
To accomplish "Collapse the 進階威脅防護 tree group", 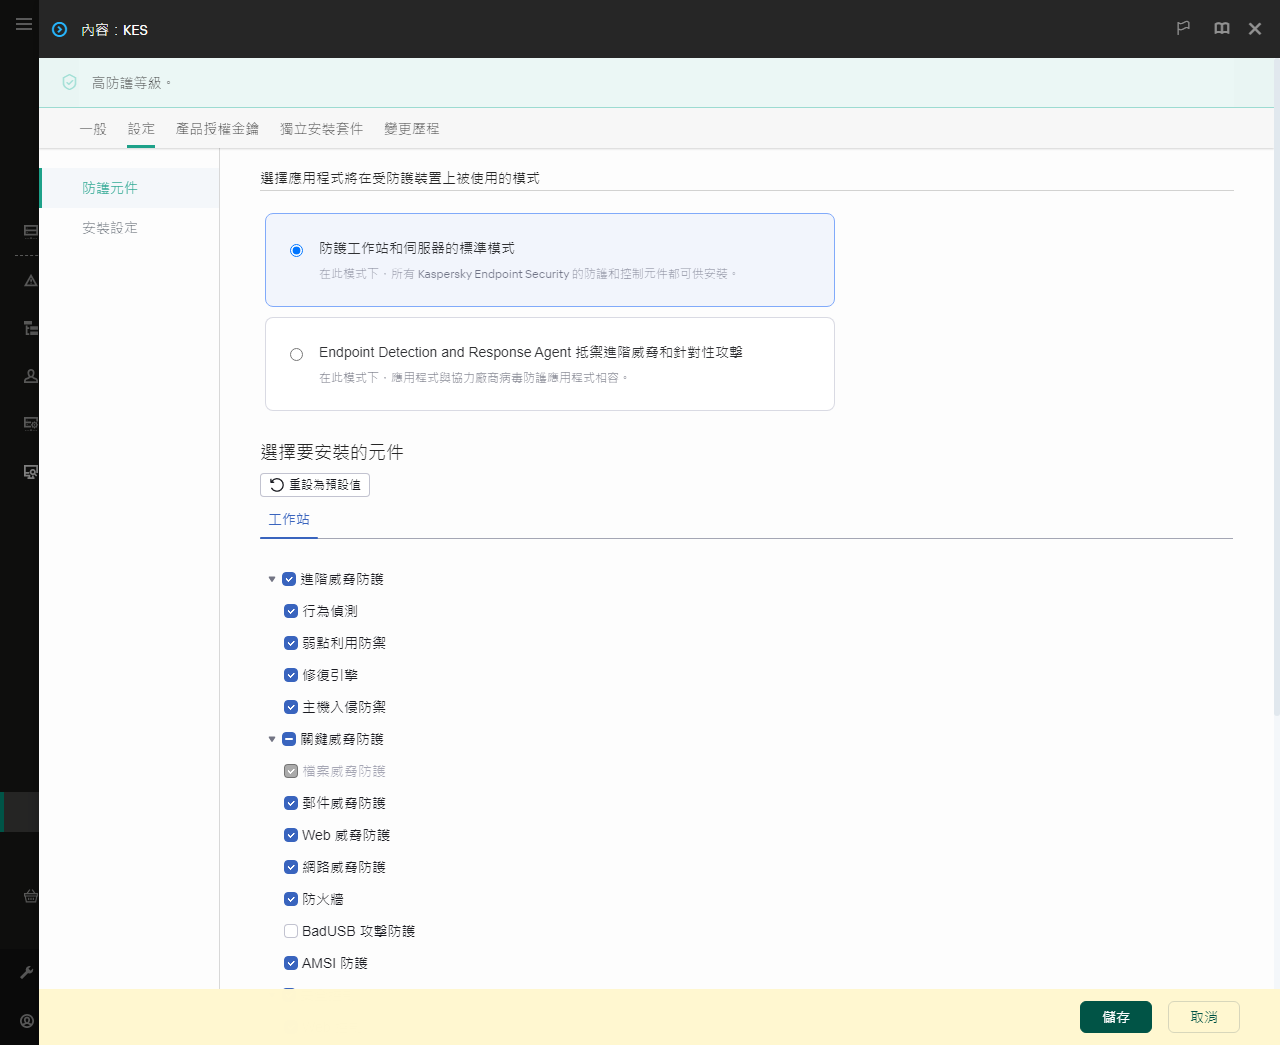I will 272,579.
